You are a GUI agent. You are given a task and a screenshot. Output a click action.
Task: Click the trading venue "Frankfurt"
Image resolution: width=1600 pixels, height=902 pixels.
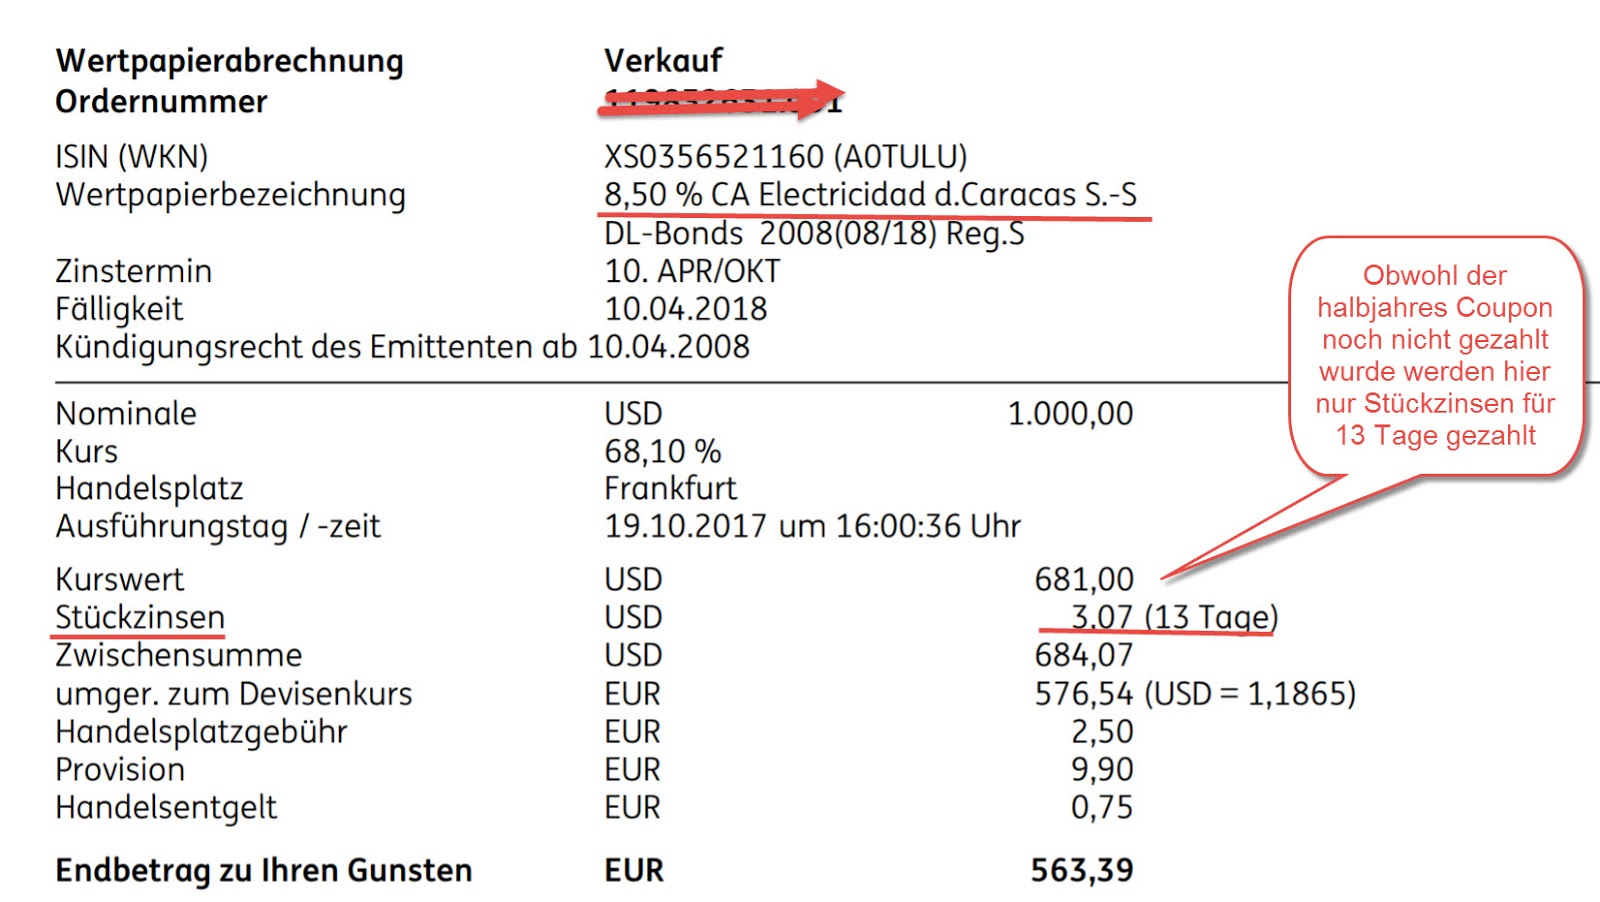pyautogui.click(x=670, y=489)
